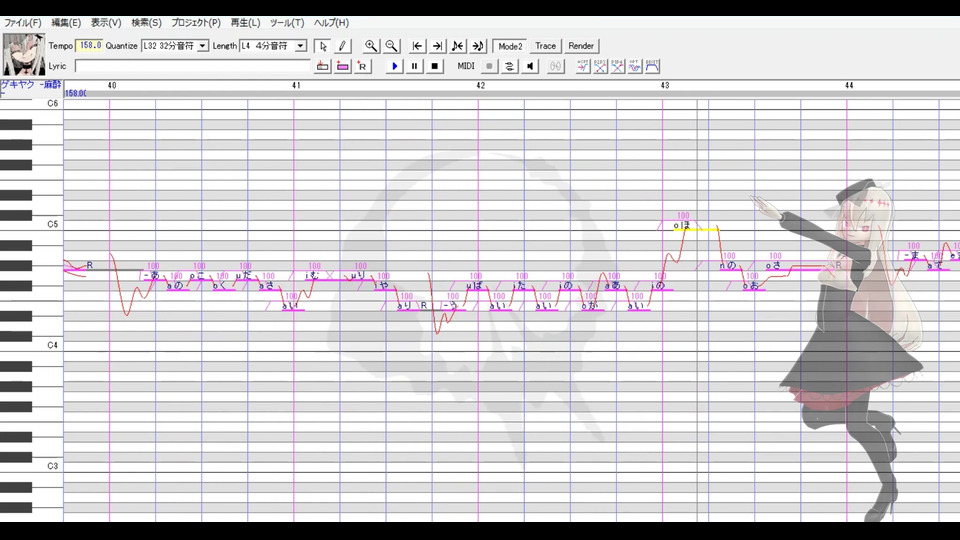960x540 pixels.
Task: Open the voicebank character portrait
Action: [24, 54]
